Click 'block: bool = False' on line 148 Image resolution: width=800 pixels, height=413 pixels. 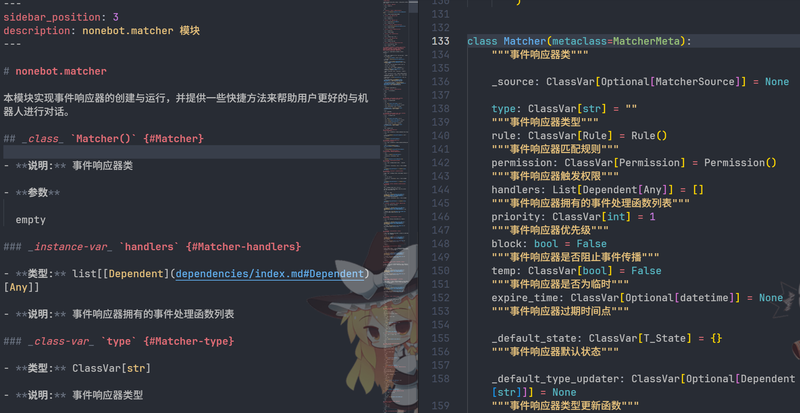(549, 244)
